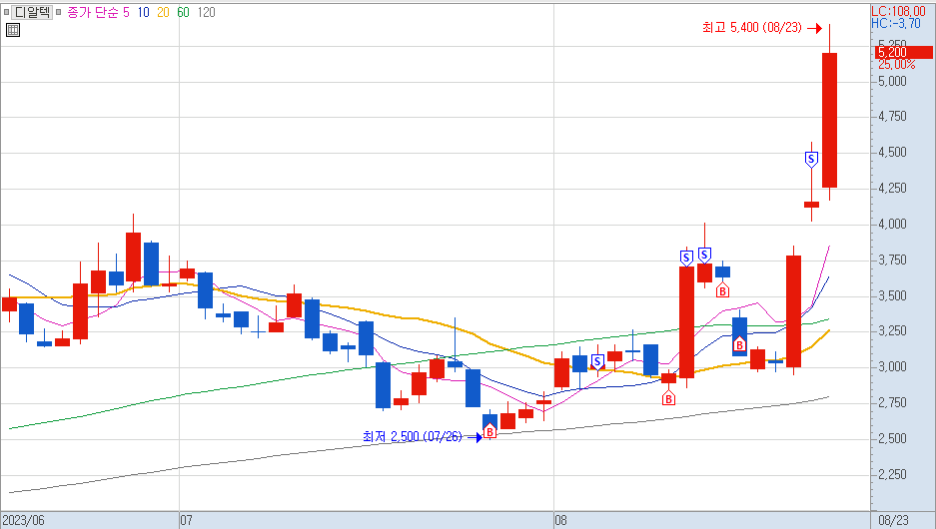The height and width of the screenshot is (529, 936).
Task: Click the 08 month axis label
Action: coord(561,521)
